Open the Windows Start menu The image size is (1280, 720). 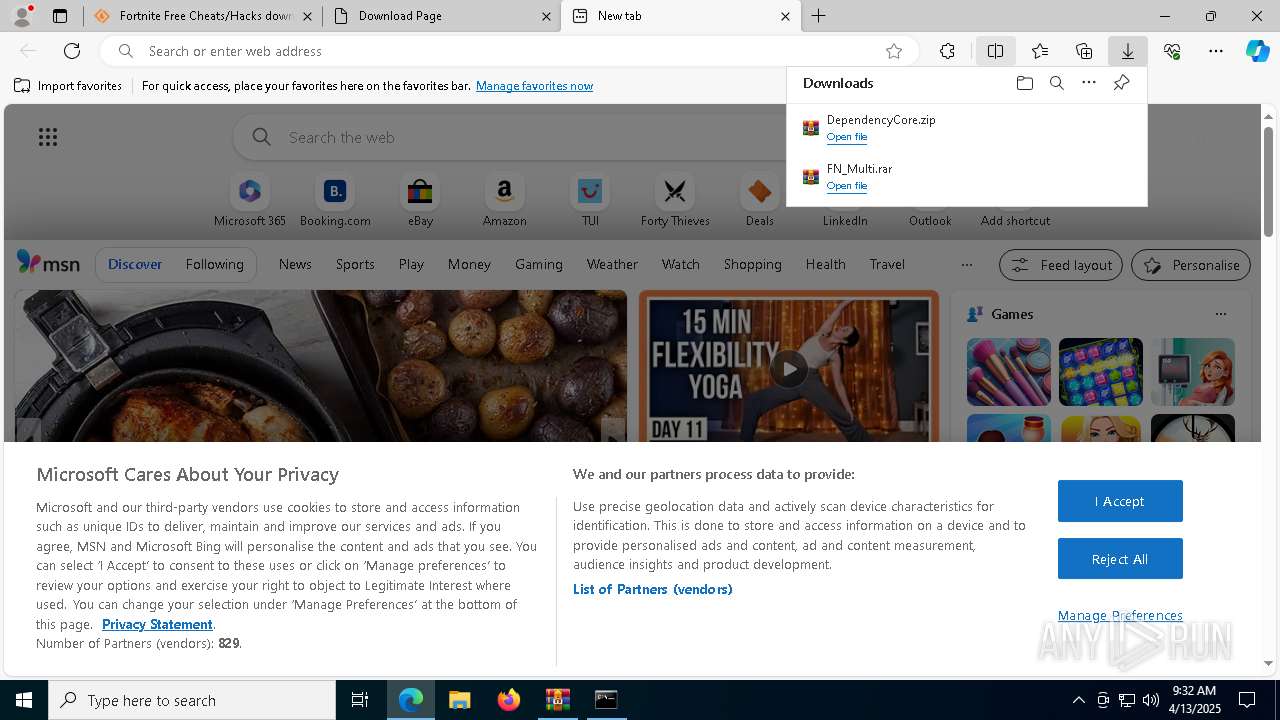(24, 700)
